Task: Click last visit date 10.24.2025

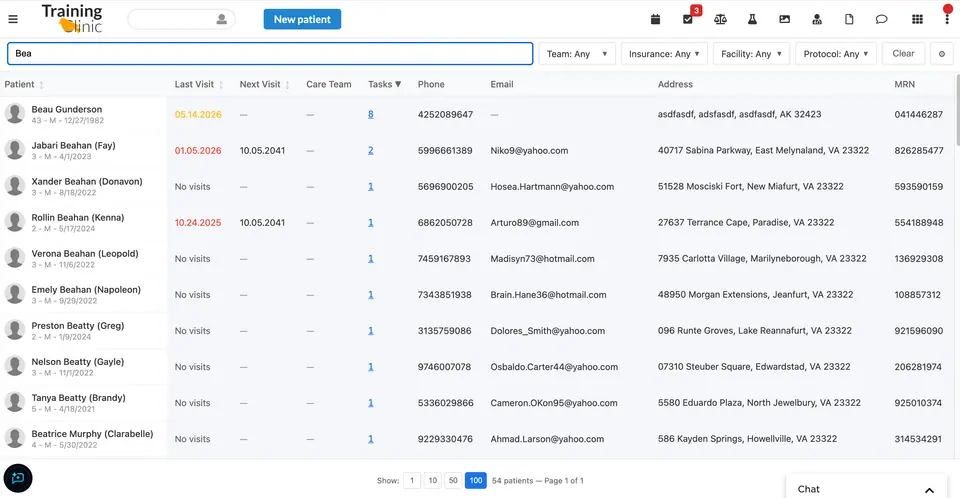Action: coord(198,223)
